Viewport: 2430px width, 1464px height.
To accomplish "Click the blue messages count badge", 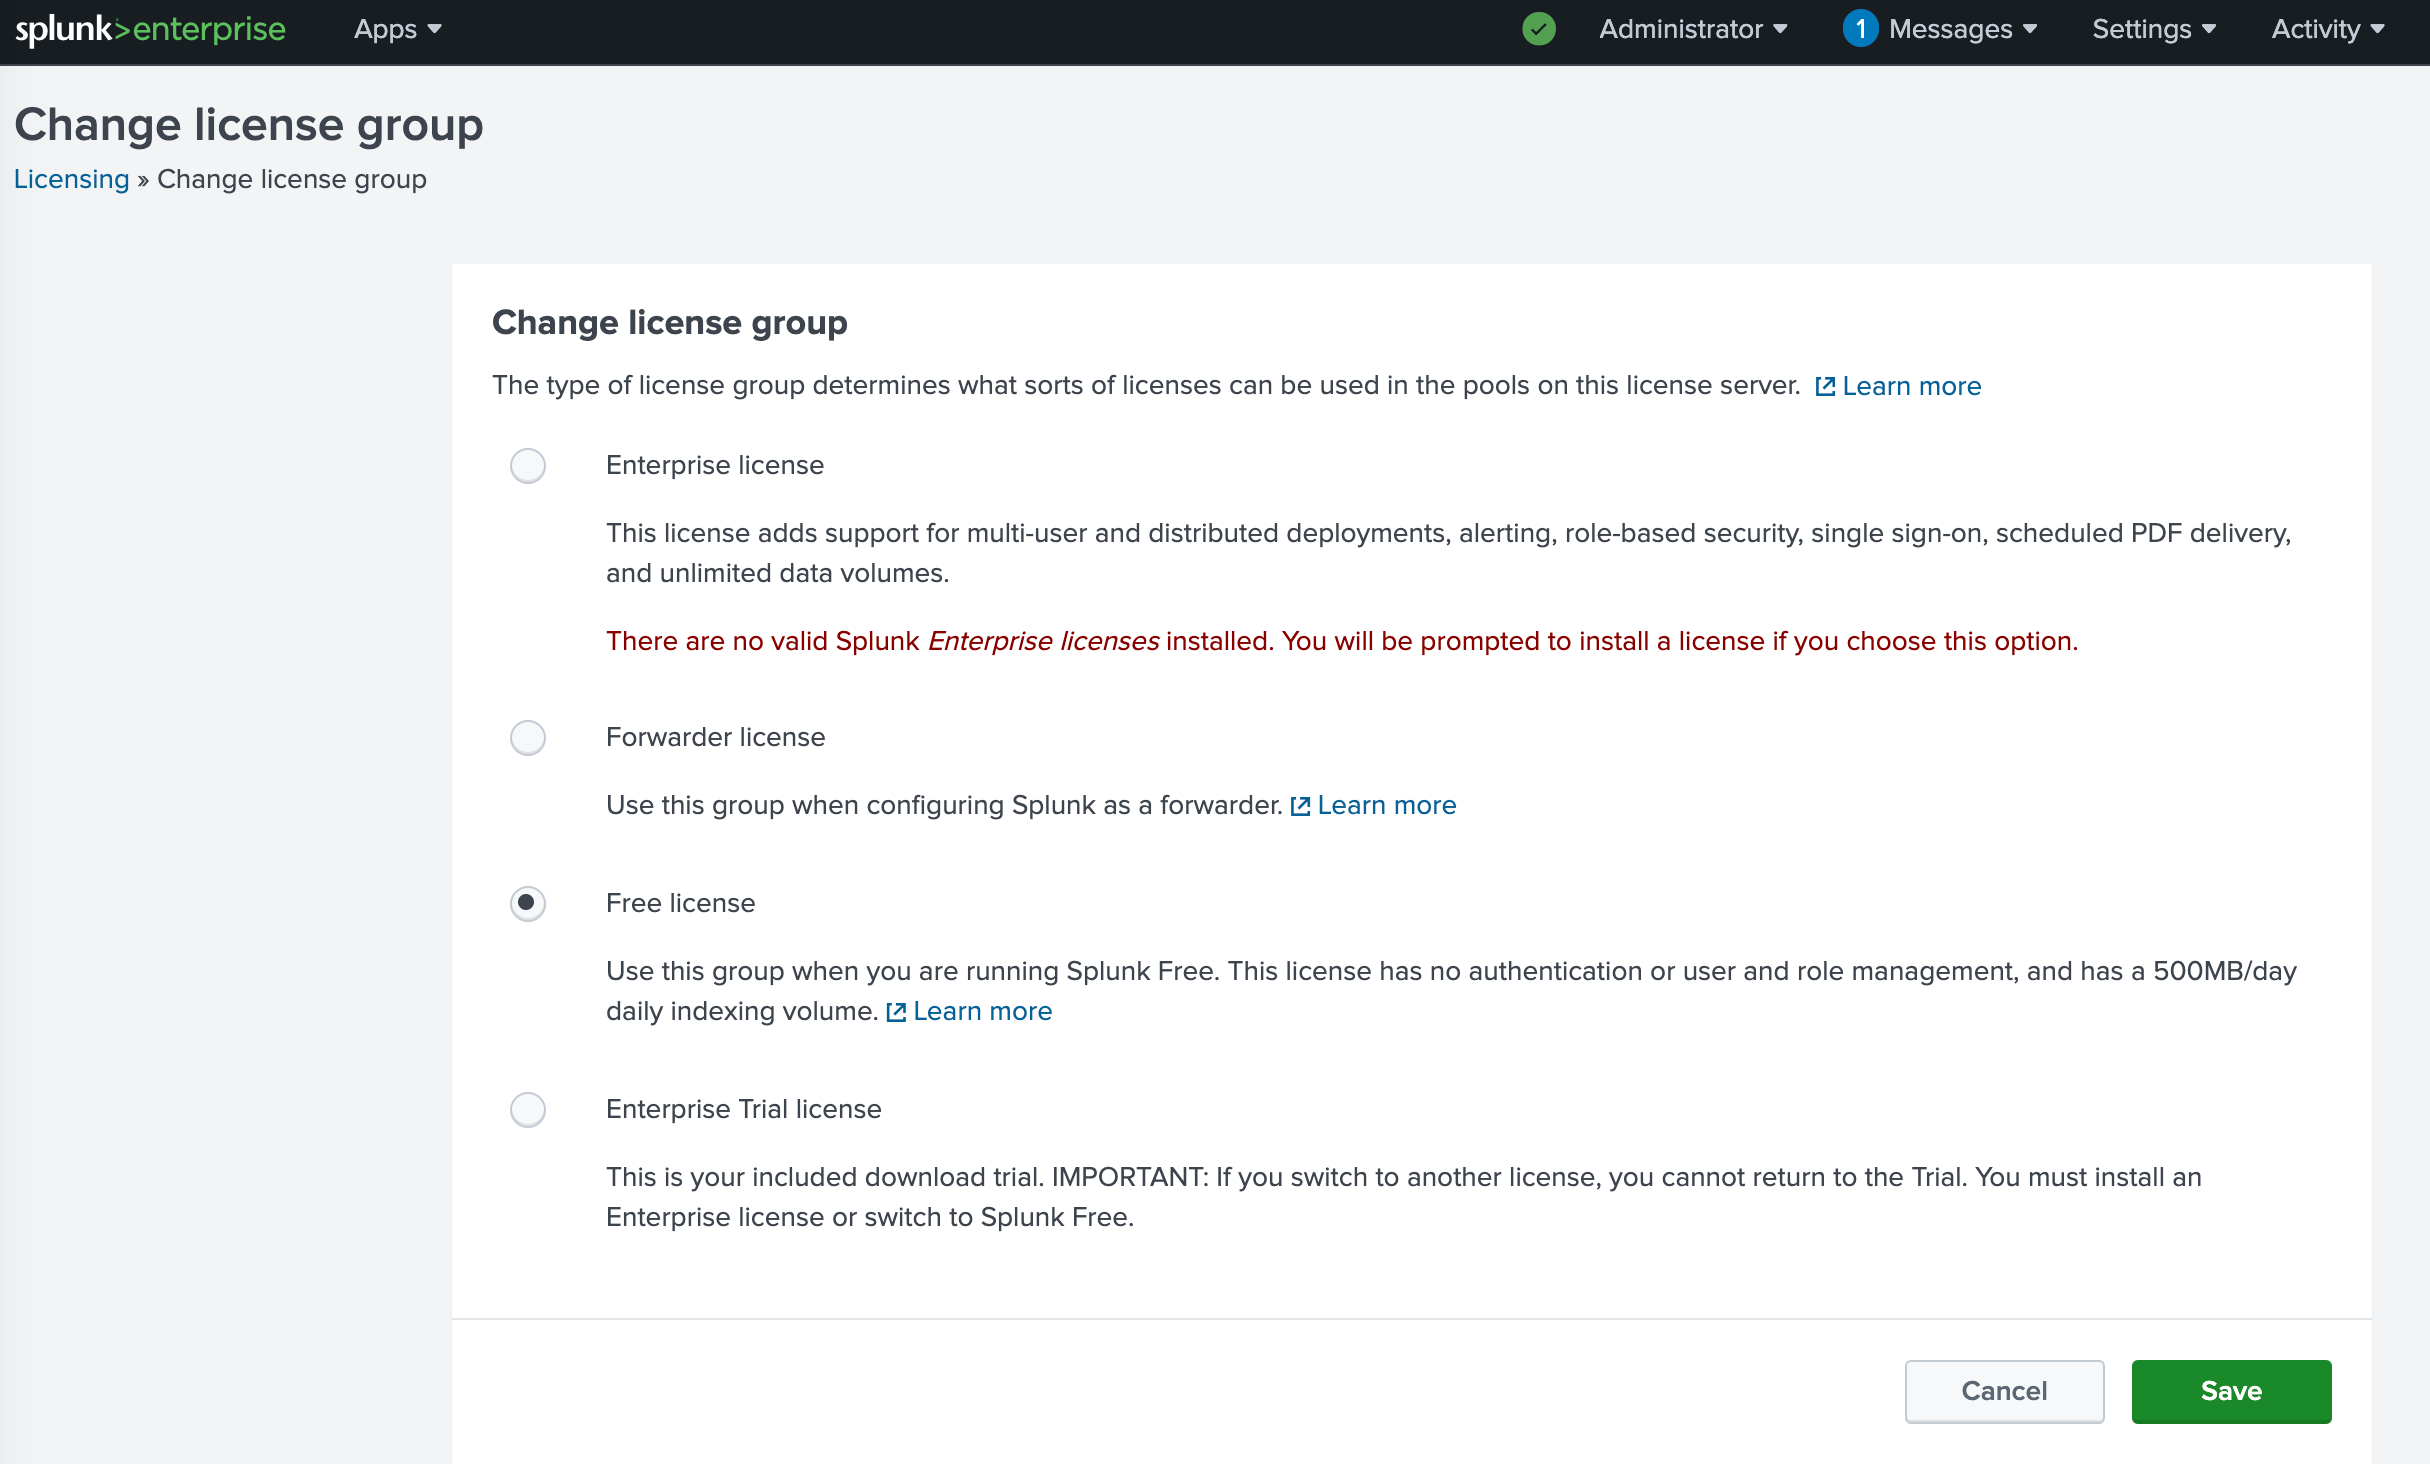I will click(x=1860, y=29).
